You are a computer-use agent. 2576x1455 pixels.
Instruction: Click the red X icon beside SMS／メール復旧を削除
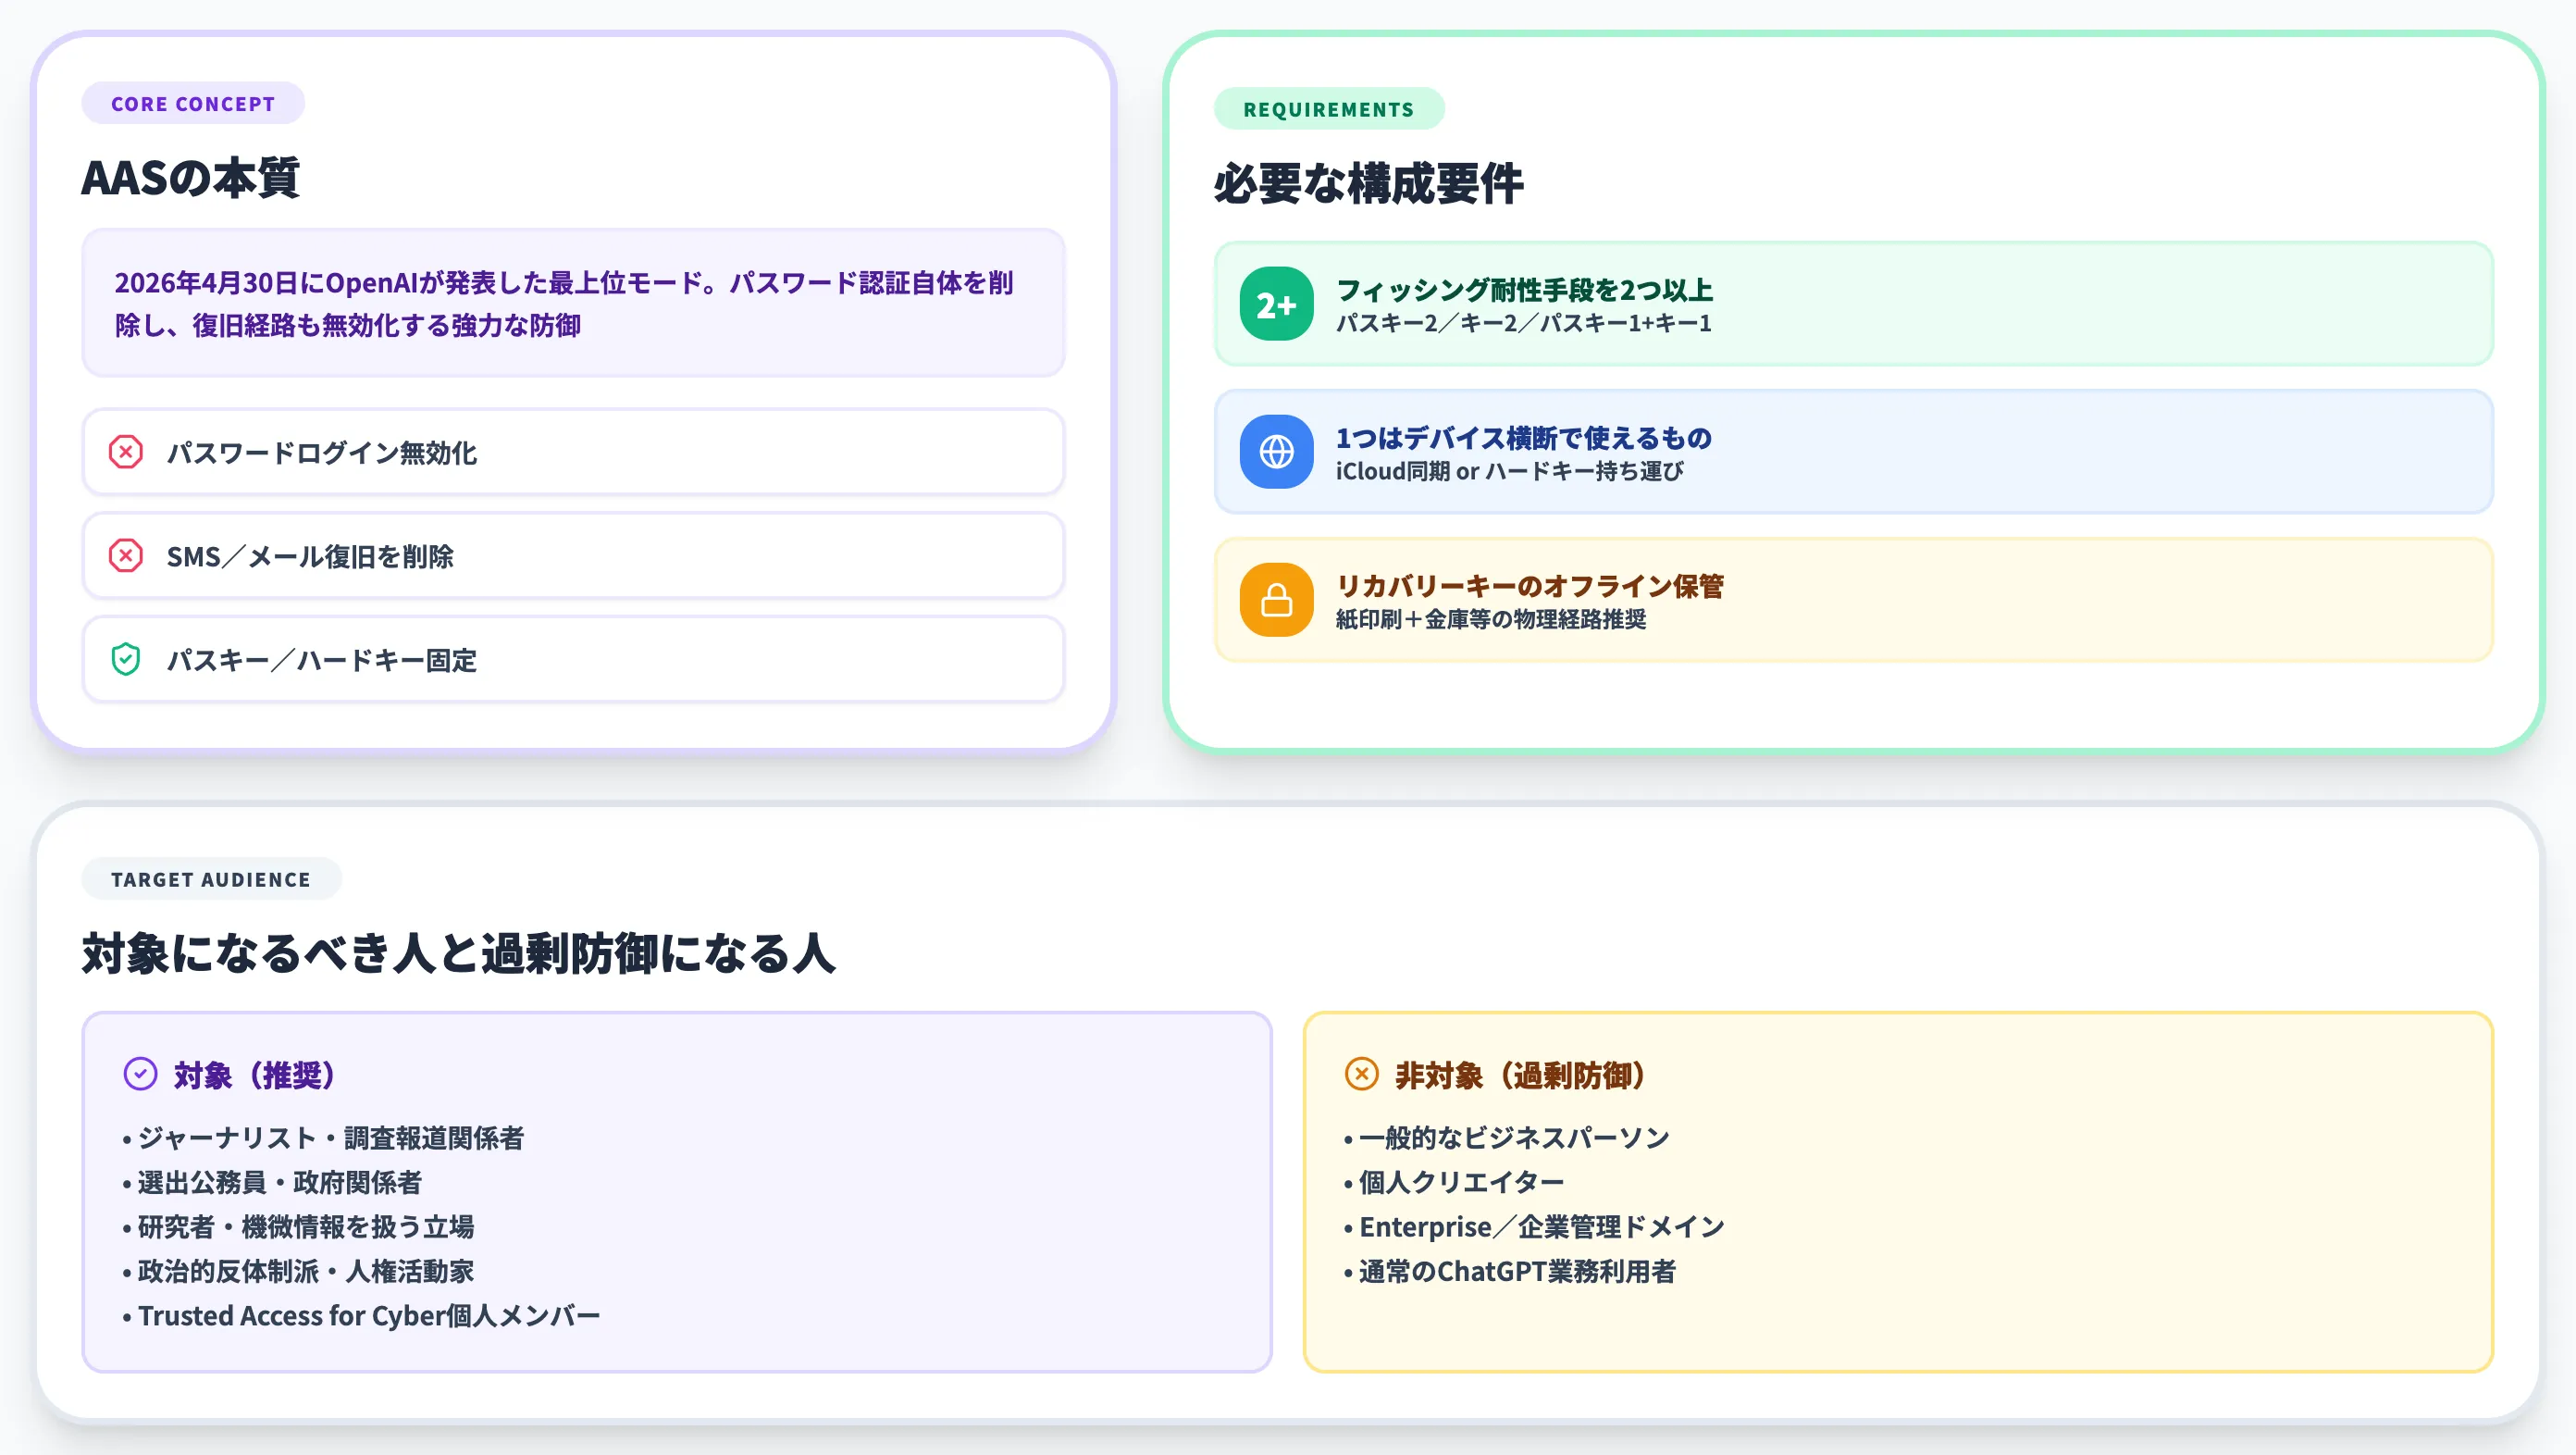click(x=126, y=556)
